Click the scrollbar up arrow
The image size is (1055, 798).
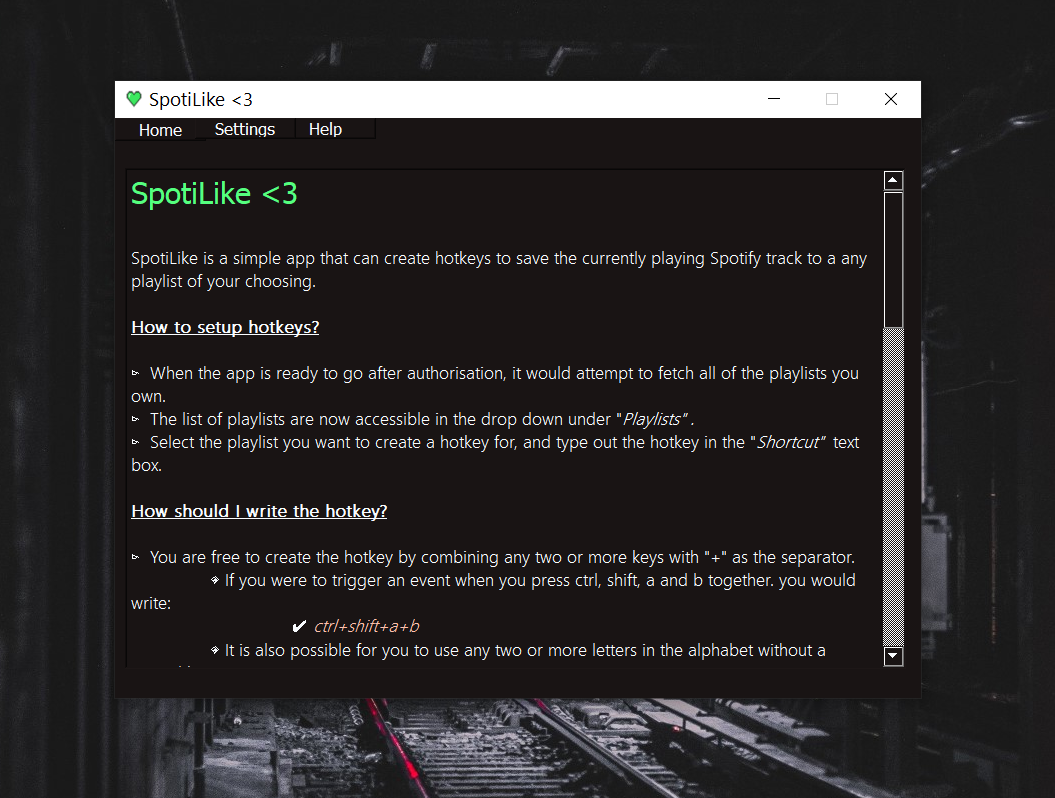(x=893, y=180)
